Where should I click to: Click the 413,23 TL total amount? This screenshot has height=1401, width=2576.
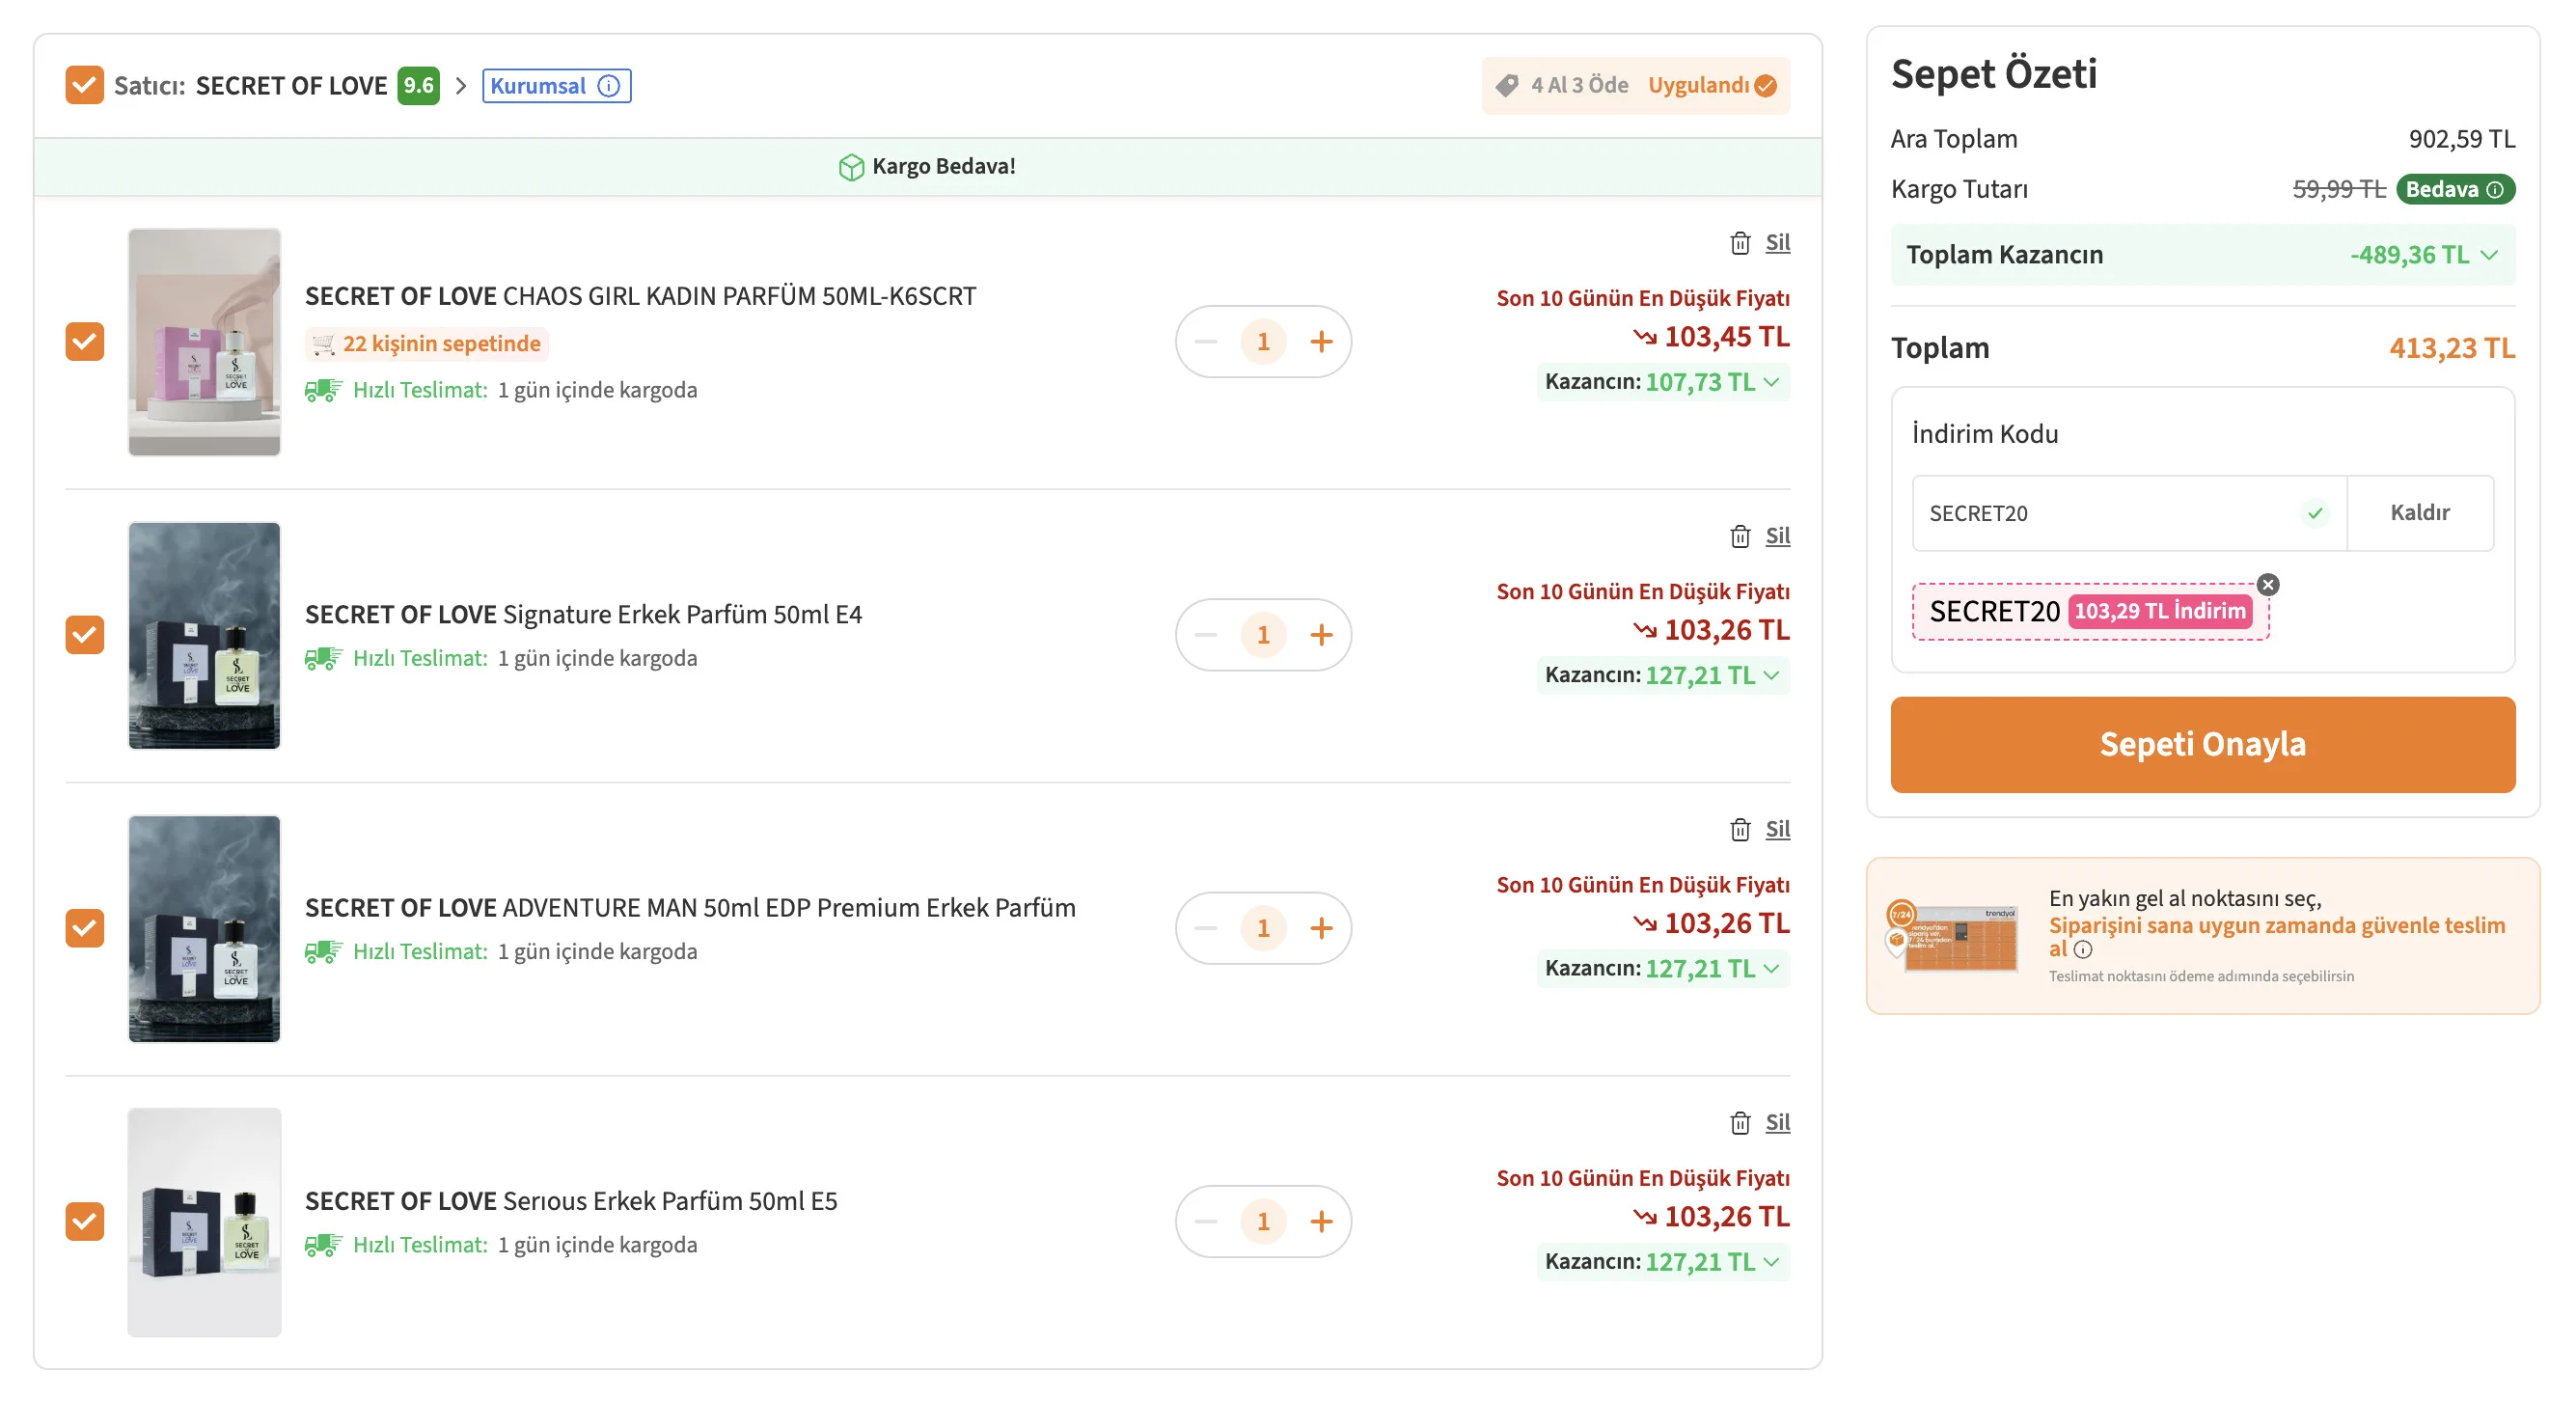2452,348
